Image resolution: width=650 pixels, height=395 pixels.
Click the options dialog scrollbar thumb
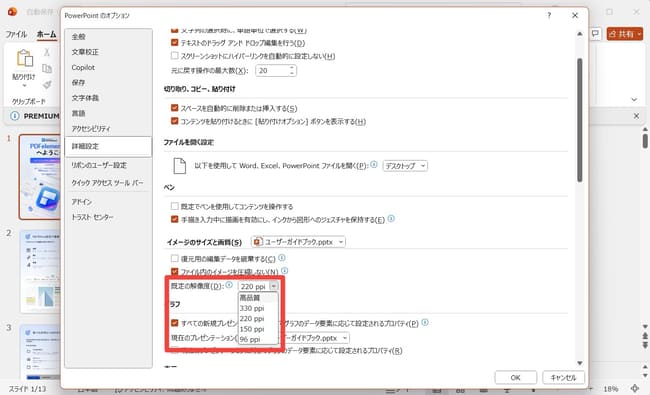pyautogui.click(x=580, y=120)
